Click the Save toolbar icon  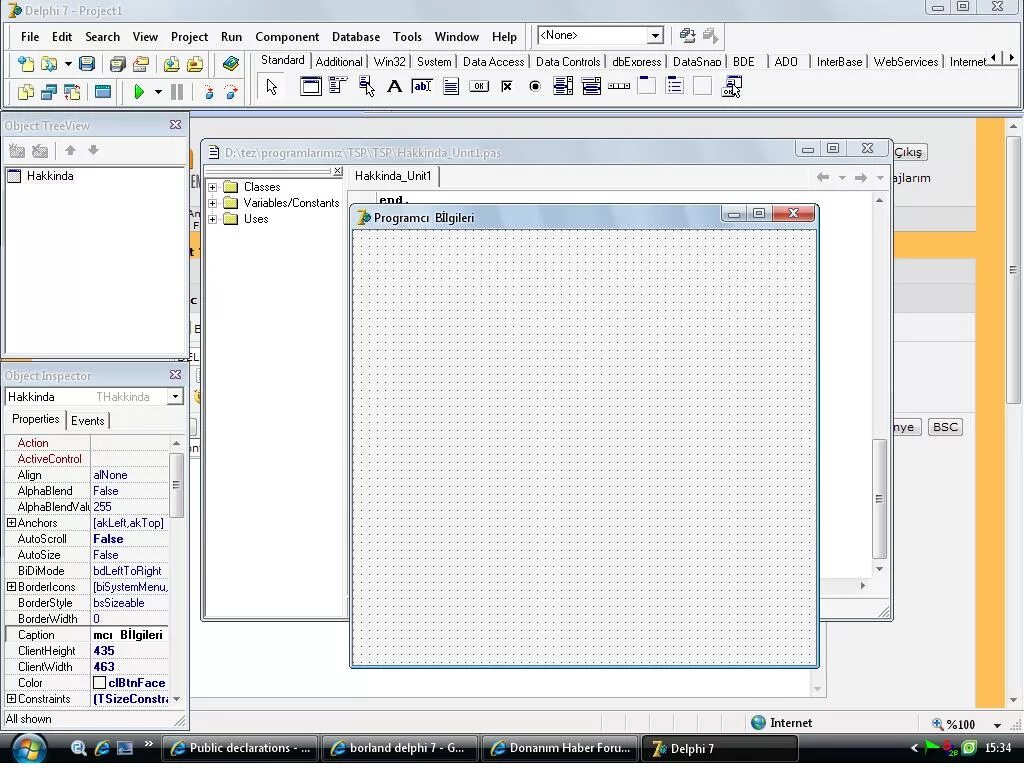[x=86, y=64]
